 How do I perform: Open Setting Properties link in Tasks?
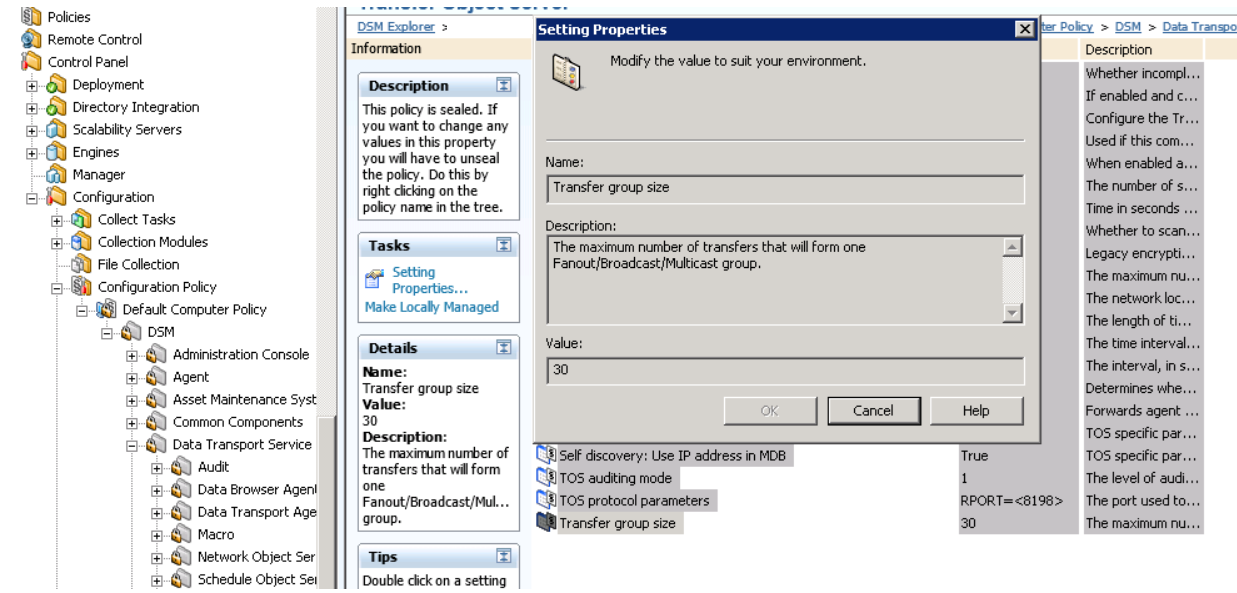430,280
